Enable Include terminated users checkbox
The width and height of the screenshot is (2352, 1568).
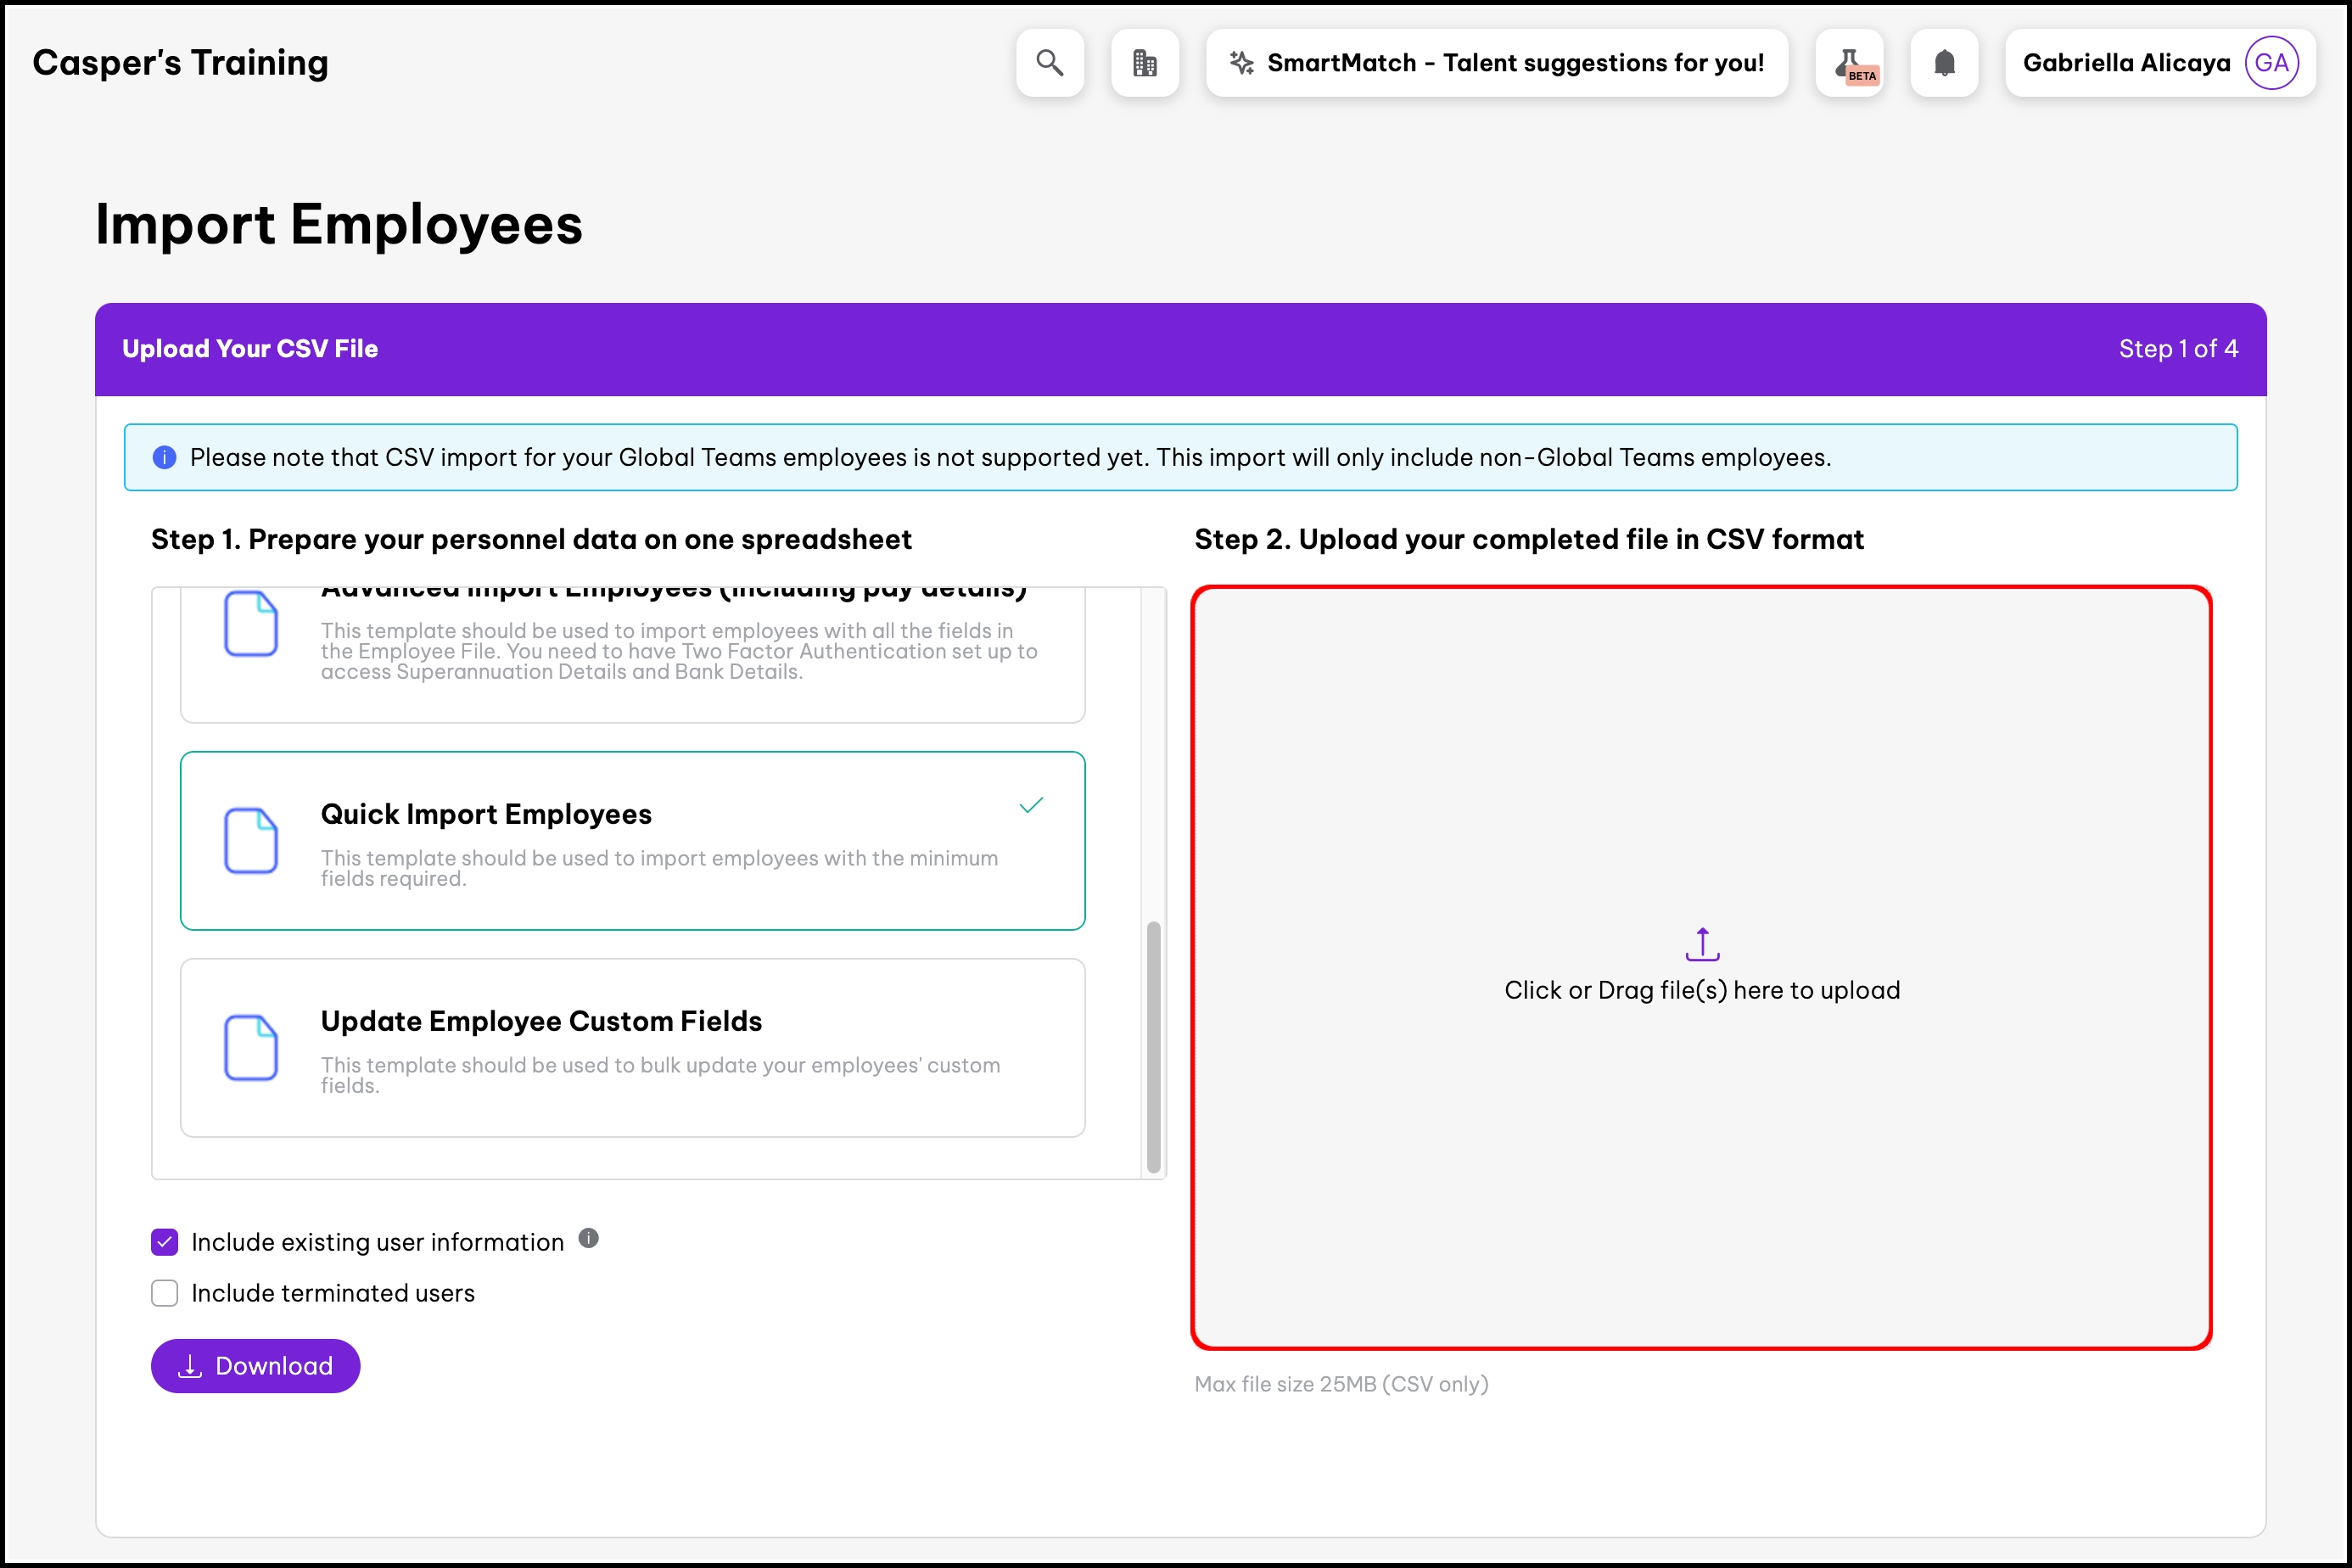[x=165, y=1293]
